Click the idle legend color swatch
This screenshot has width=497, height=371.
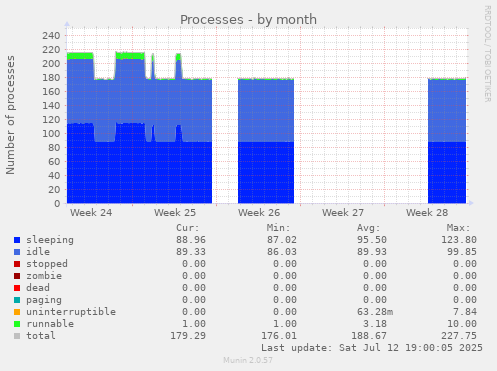[17, 252]
